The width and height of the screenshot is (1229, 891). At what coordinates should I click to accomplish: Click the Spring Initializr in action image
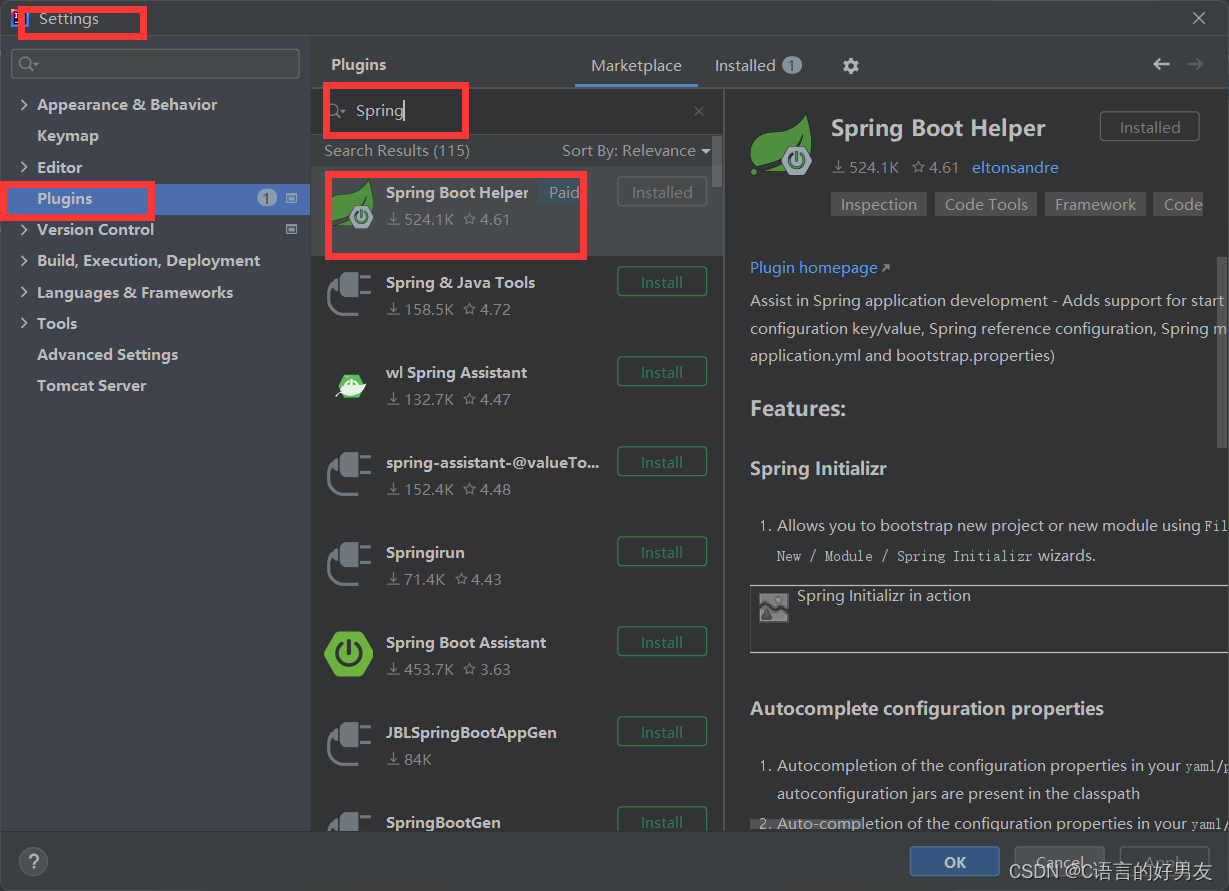point(773,608)
